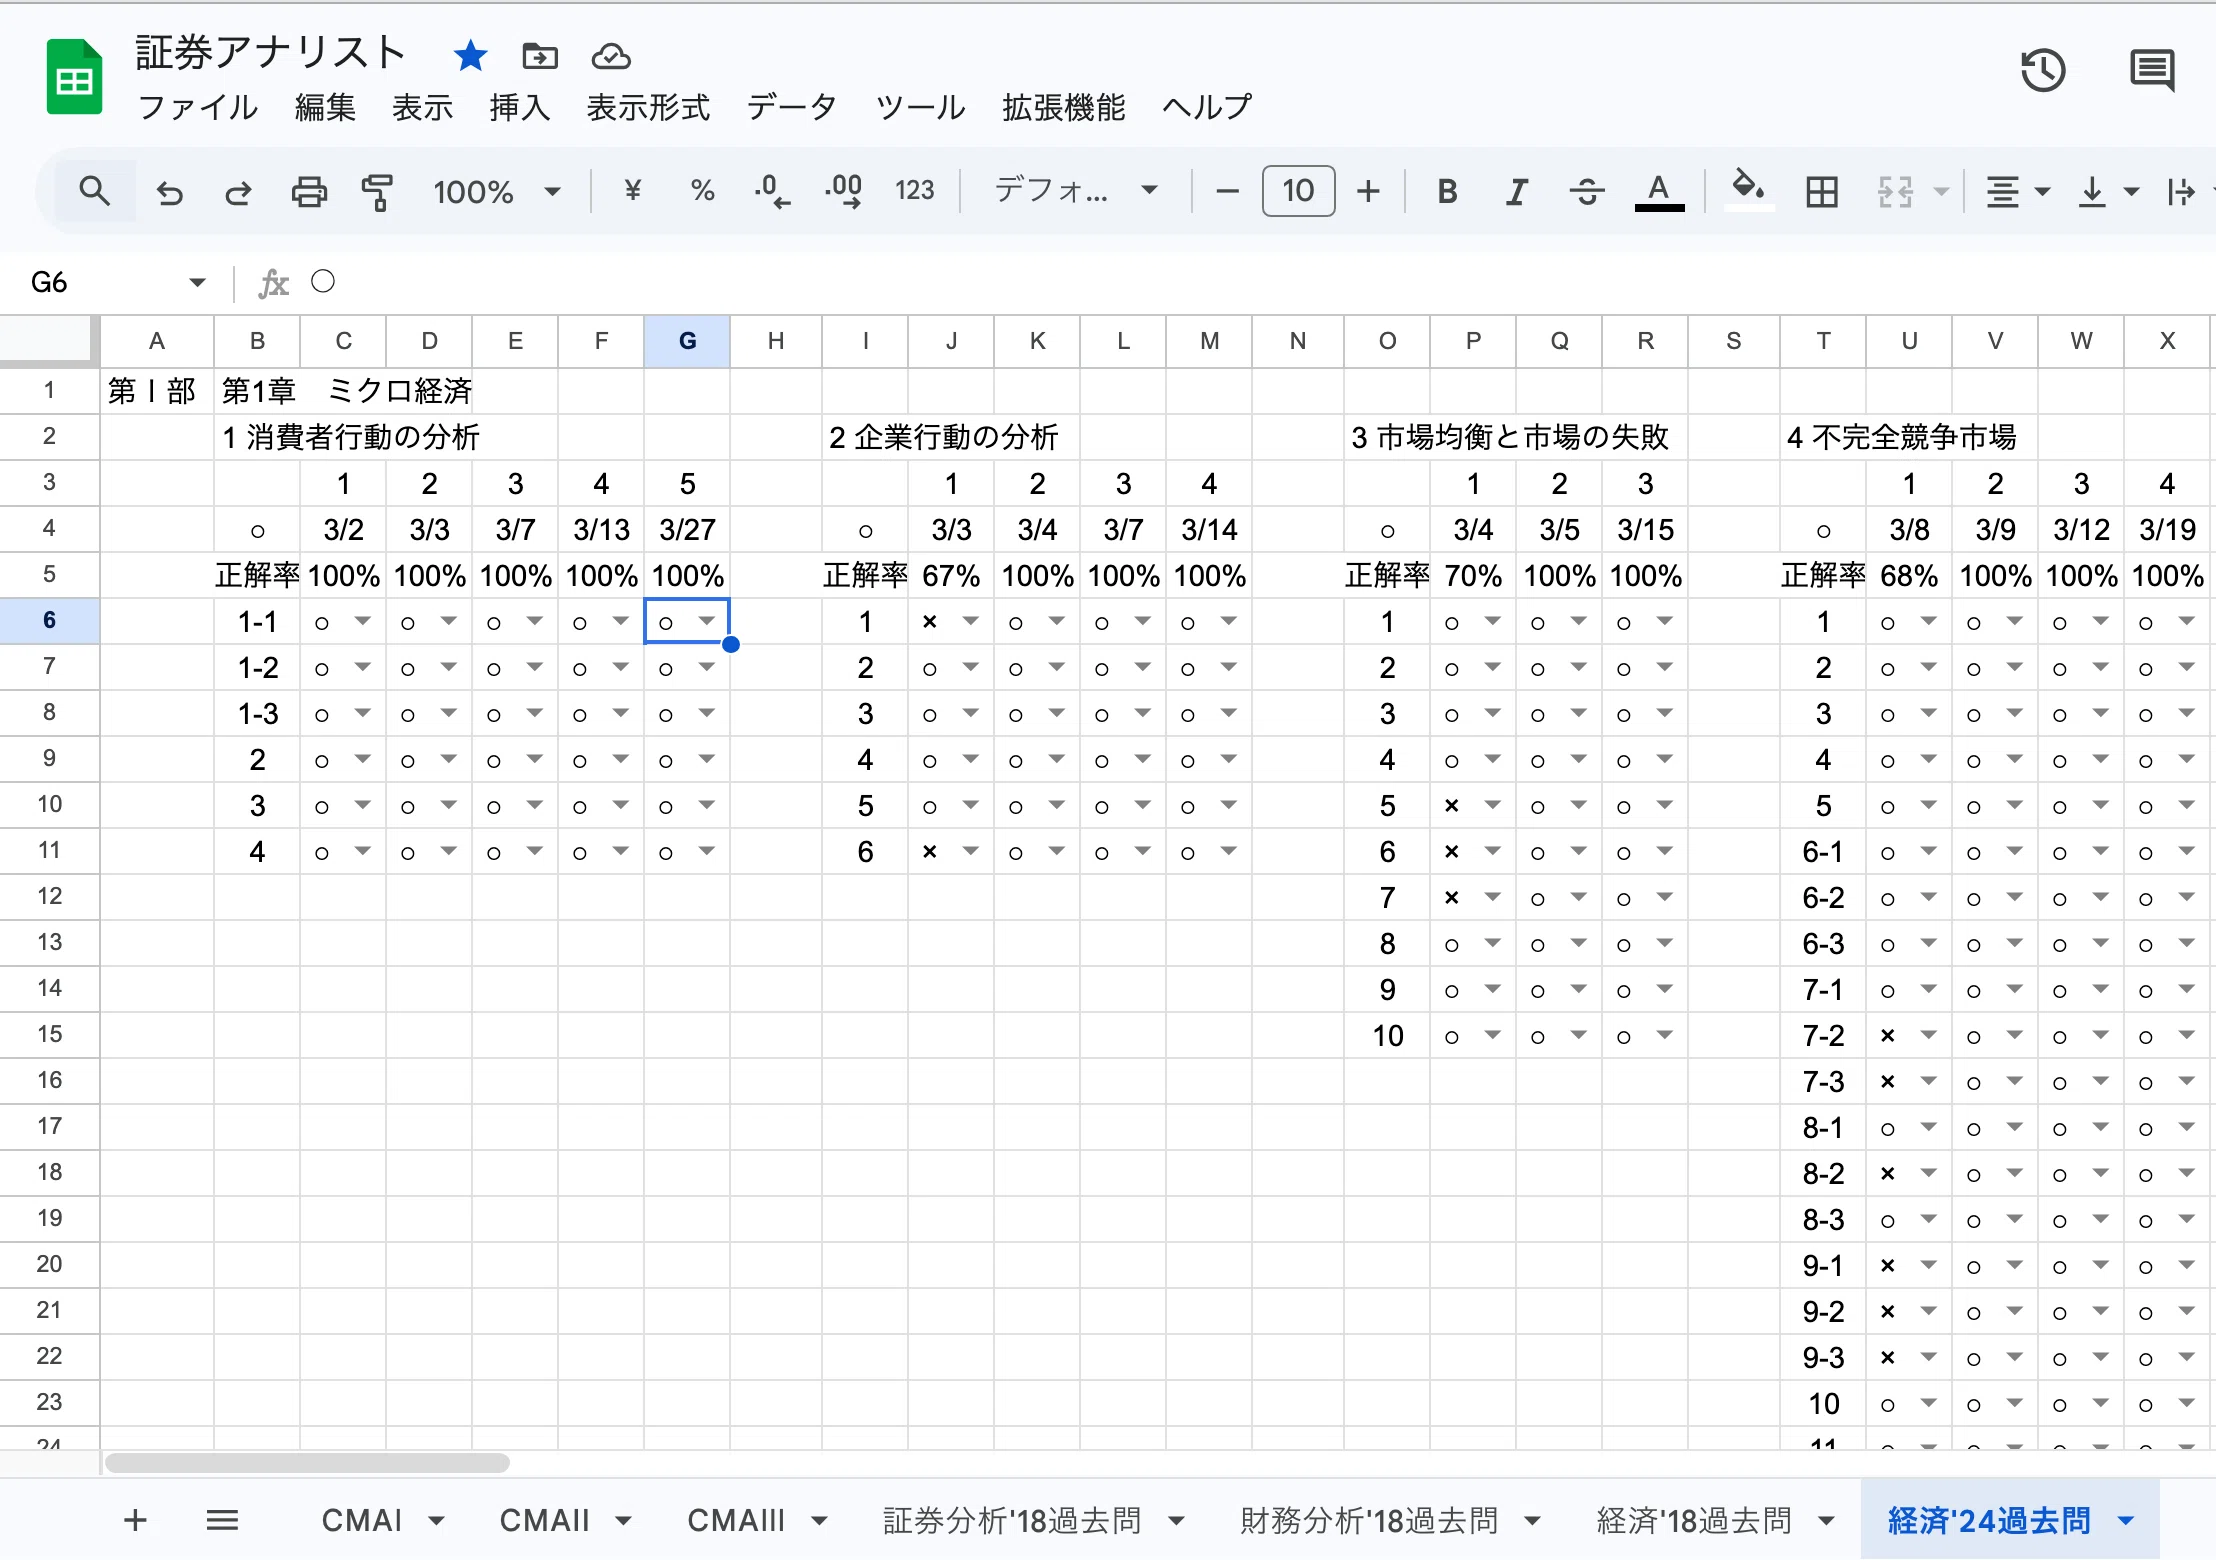The image size is (2216, 1560).
Task: Decrease font size minus button
Action: point(1227,191)
